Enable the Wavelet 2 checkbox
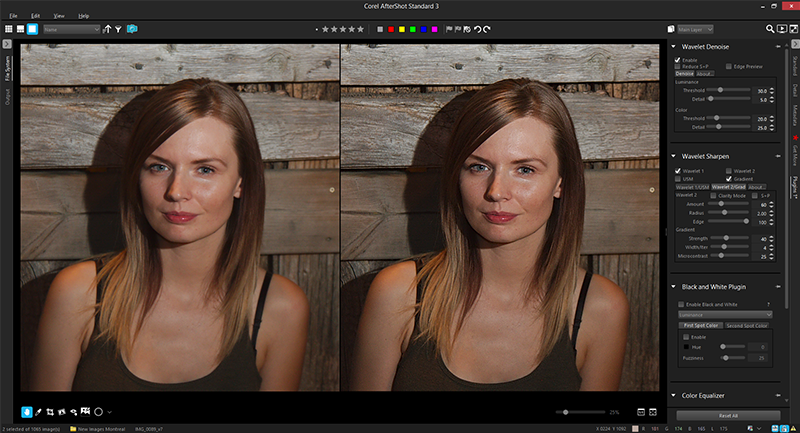The image size is (800, 433). (729, 171)
